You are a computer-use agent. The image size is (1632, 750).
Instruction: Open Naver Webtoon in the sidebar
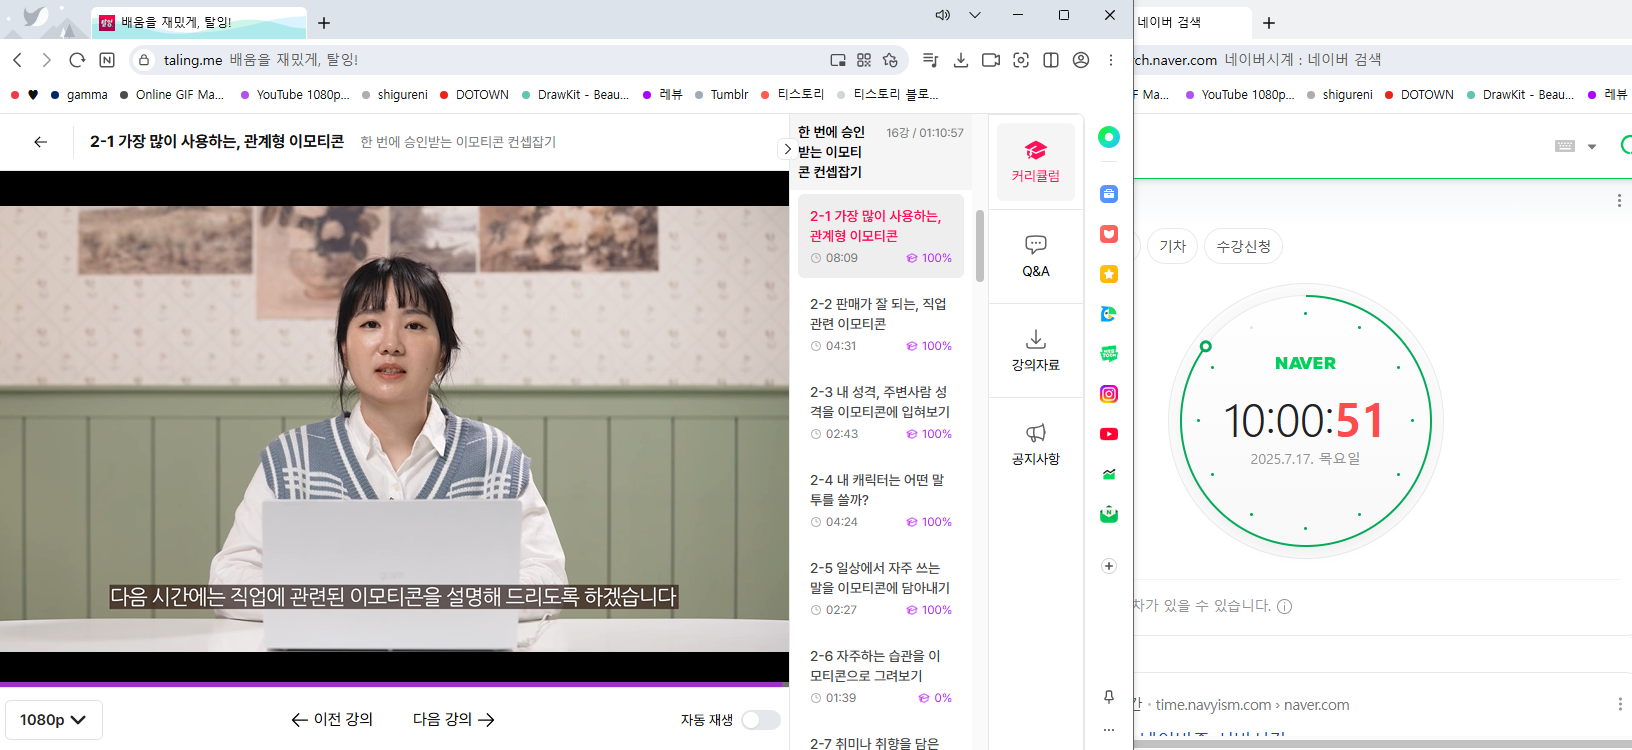(1109, 354)
